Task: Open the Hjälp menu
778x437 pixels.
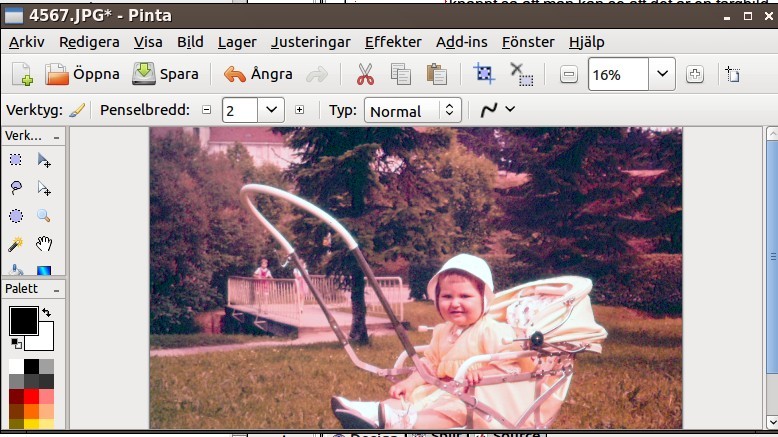Action: [586, 42]
